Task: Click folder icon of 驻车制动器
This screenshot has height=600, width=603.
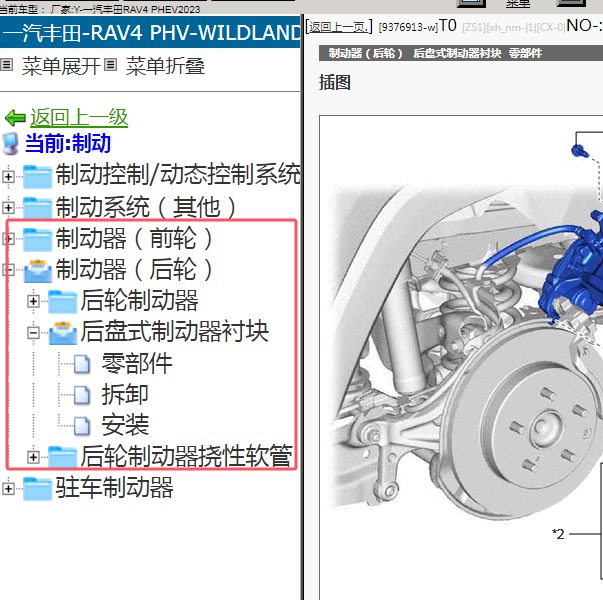Action: pos(37,488)
